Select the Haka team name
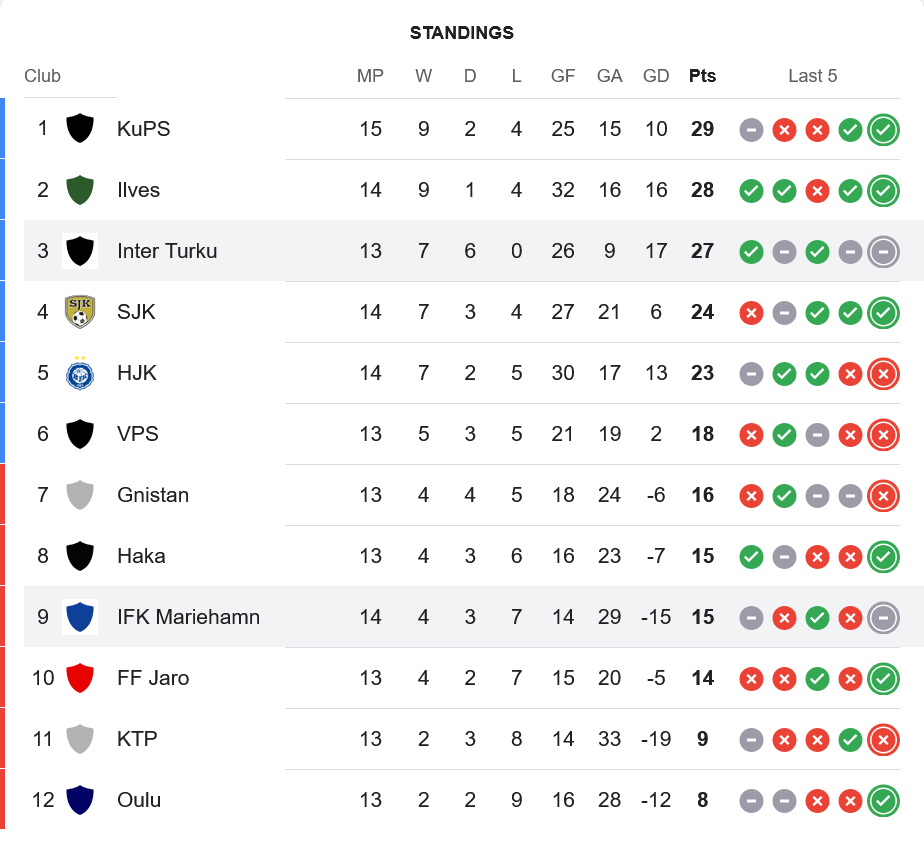924x847 pixels. coord(141,556)
